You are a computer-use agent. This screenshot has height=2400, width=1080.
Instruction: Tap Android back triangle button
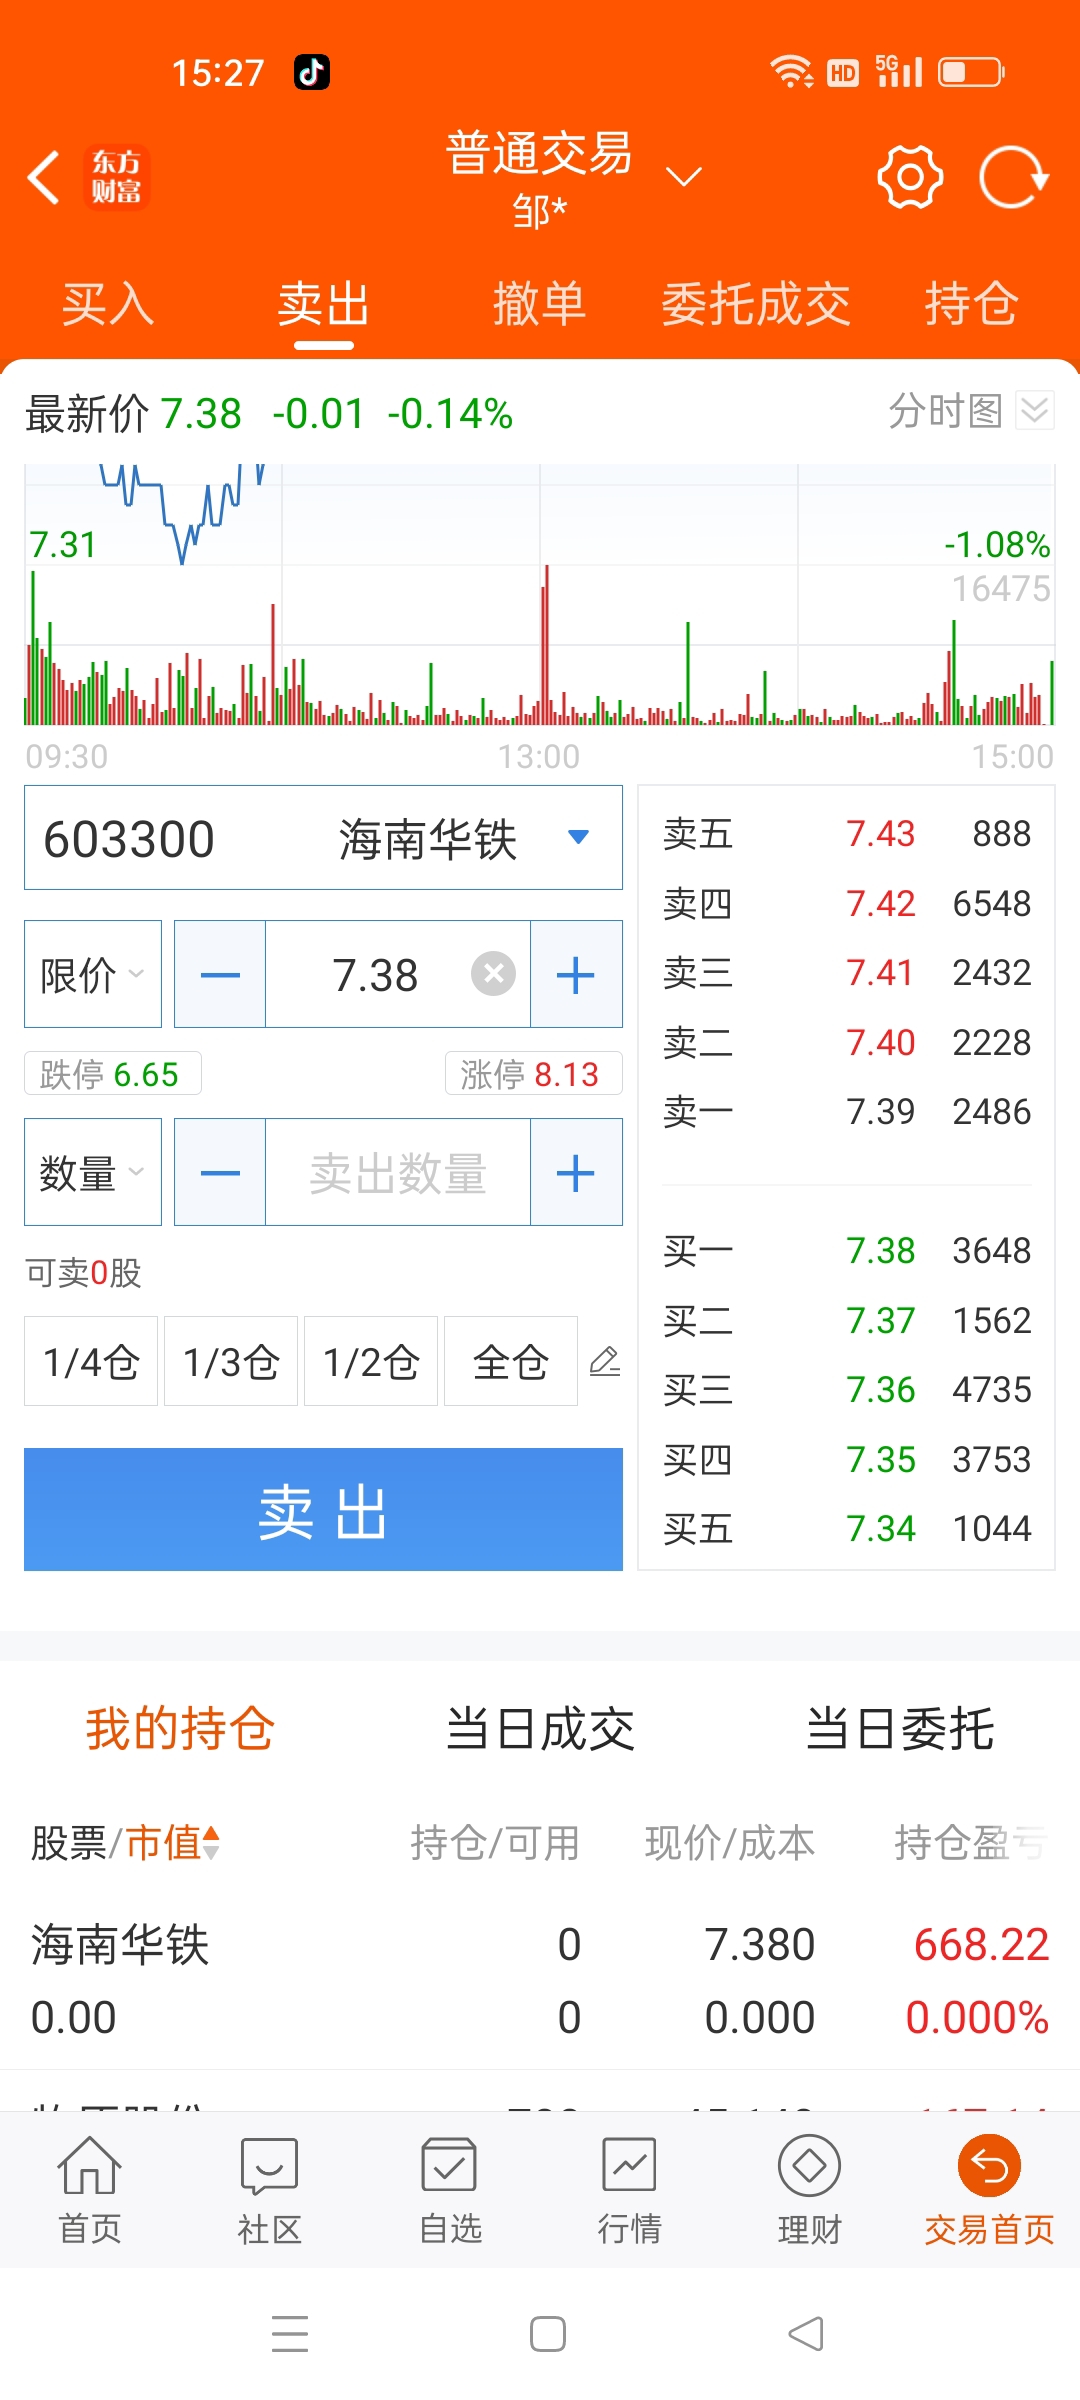[x=806, y=2333]
